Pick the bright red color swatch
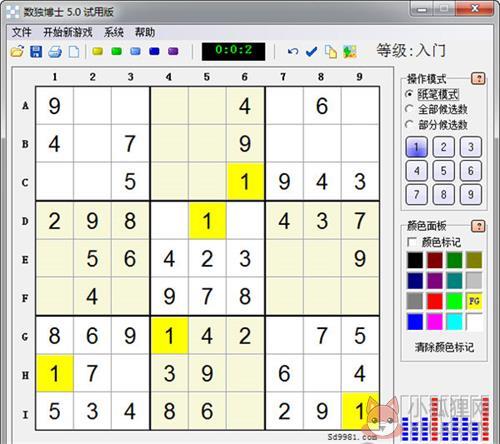 435,301
